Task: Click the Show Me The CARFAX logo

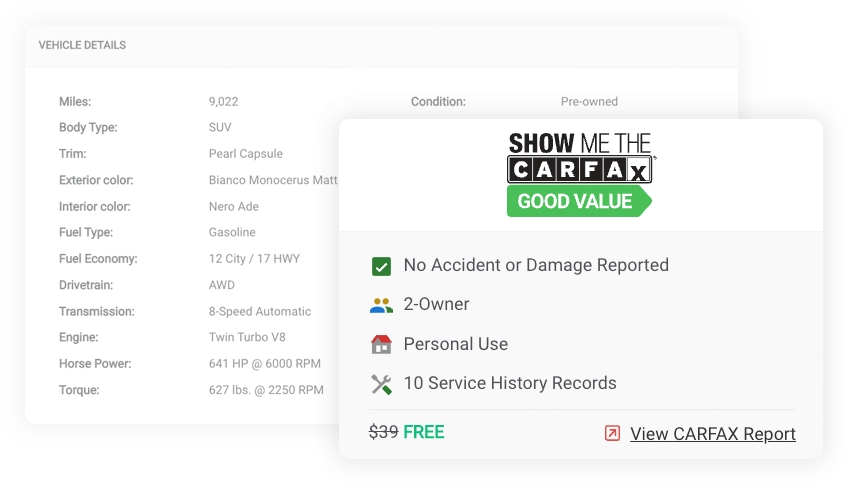Action: click(x=580, y=158)
